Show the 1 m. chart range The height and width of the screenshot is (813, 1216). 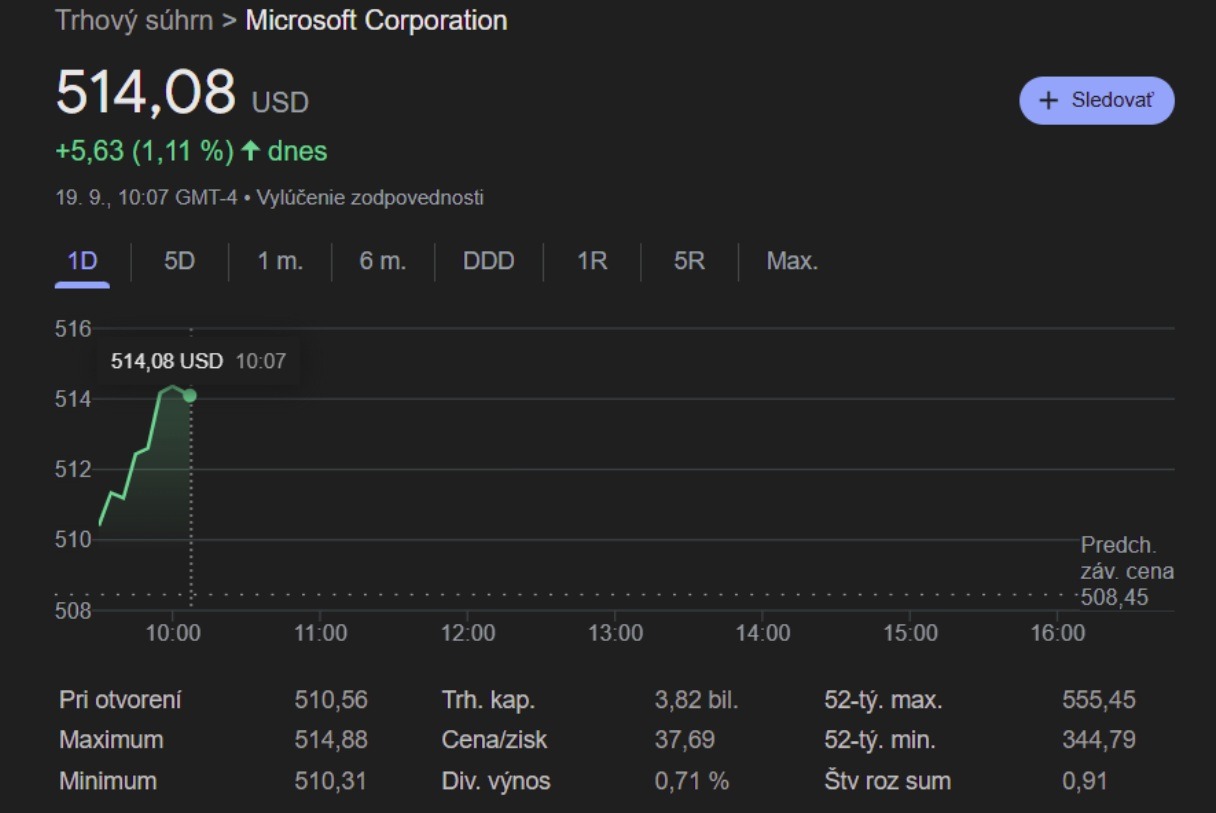(x=280, y=262)
